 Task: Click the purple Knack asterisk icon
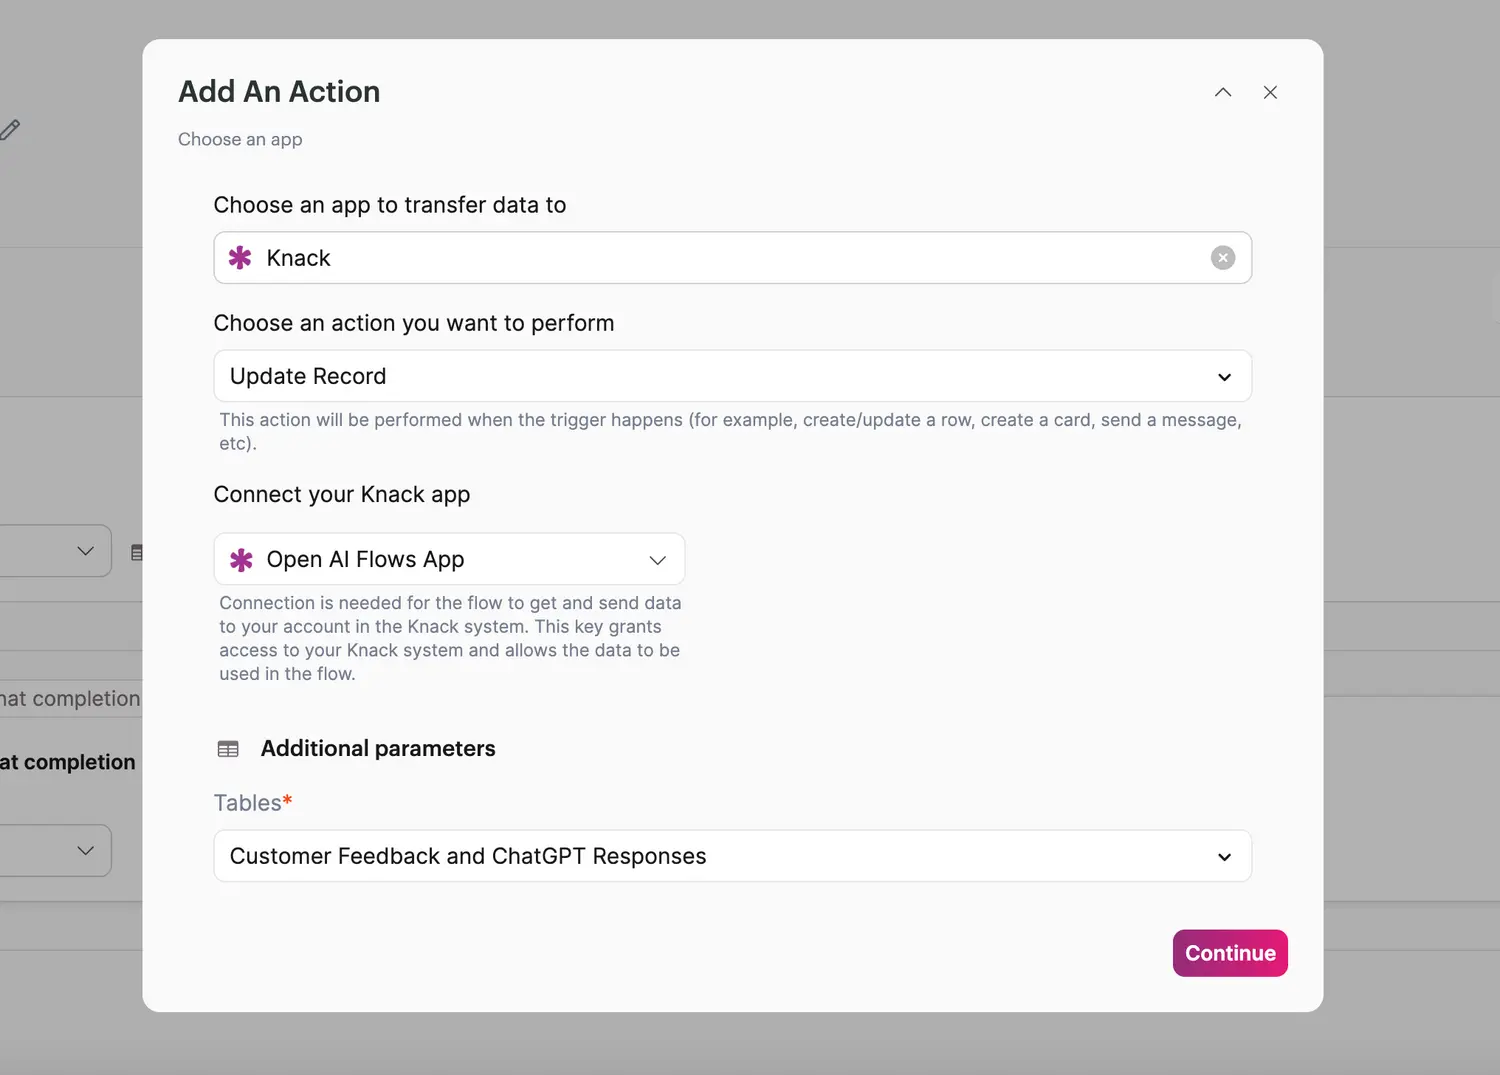(240, 257)
